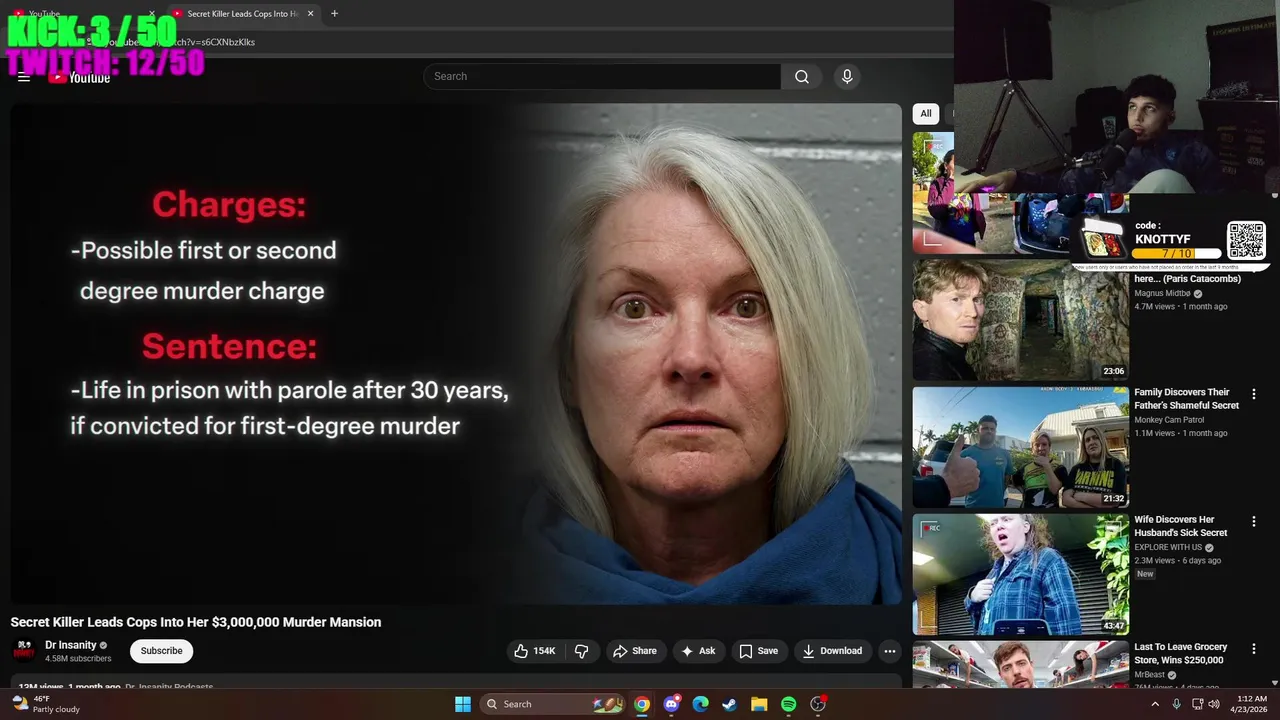
Task: Open Spotify from the taskbar
Action: [788, 704]
